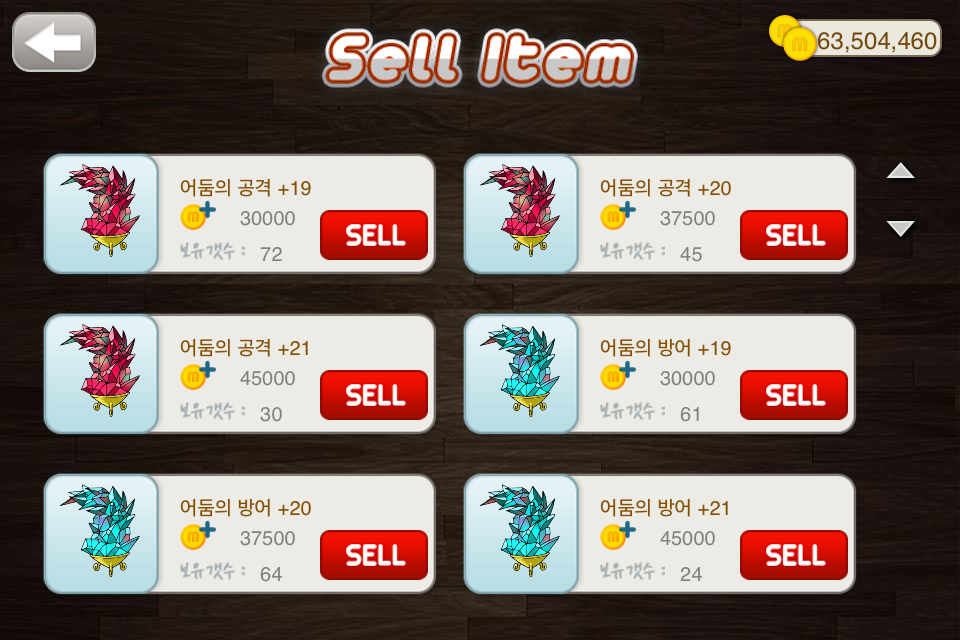Tap coin-plus icon beside 37500 for 공격 +20
Viewport: 960px width, 640px height.
tap(618, 215)
